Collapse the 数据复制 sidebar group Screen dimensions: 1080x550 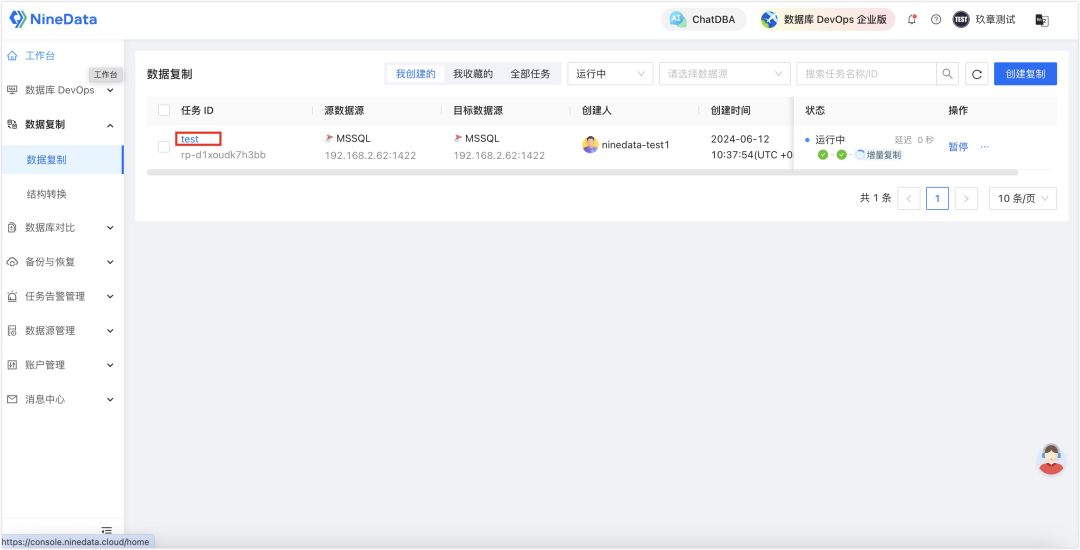coord(61,125)
